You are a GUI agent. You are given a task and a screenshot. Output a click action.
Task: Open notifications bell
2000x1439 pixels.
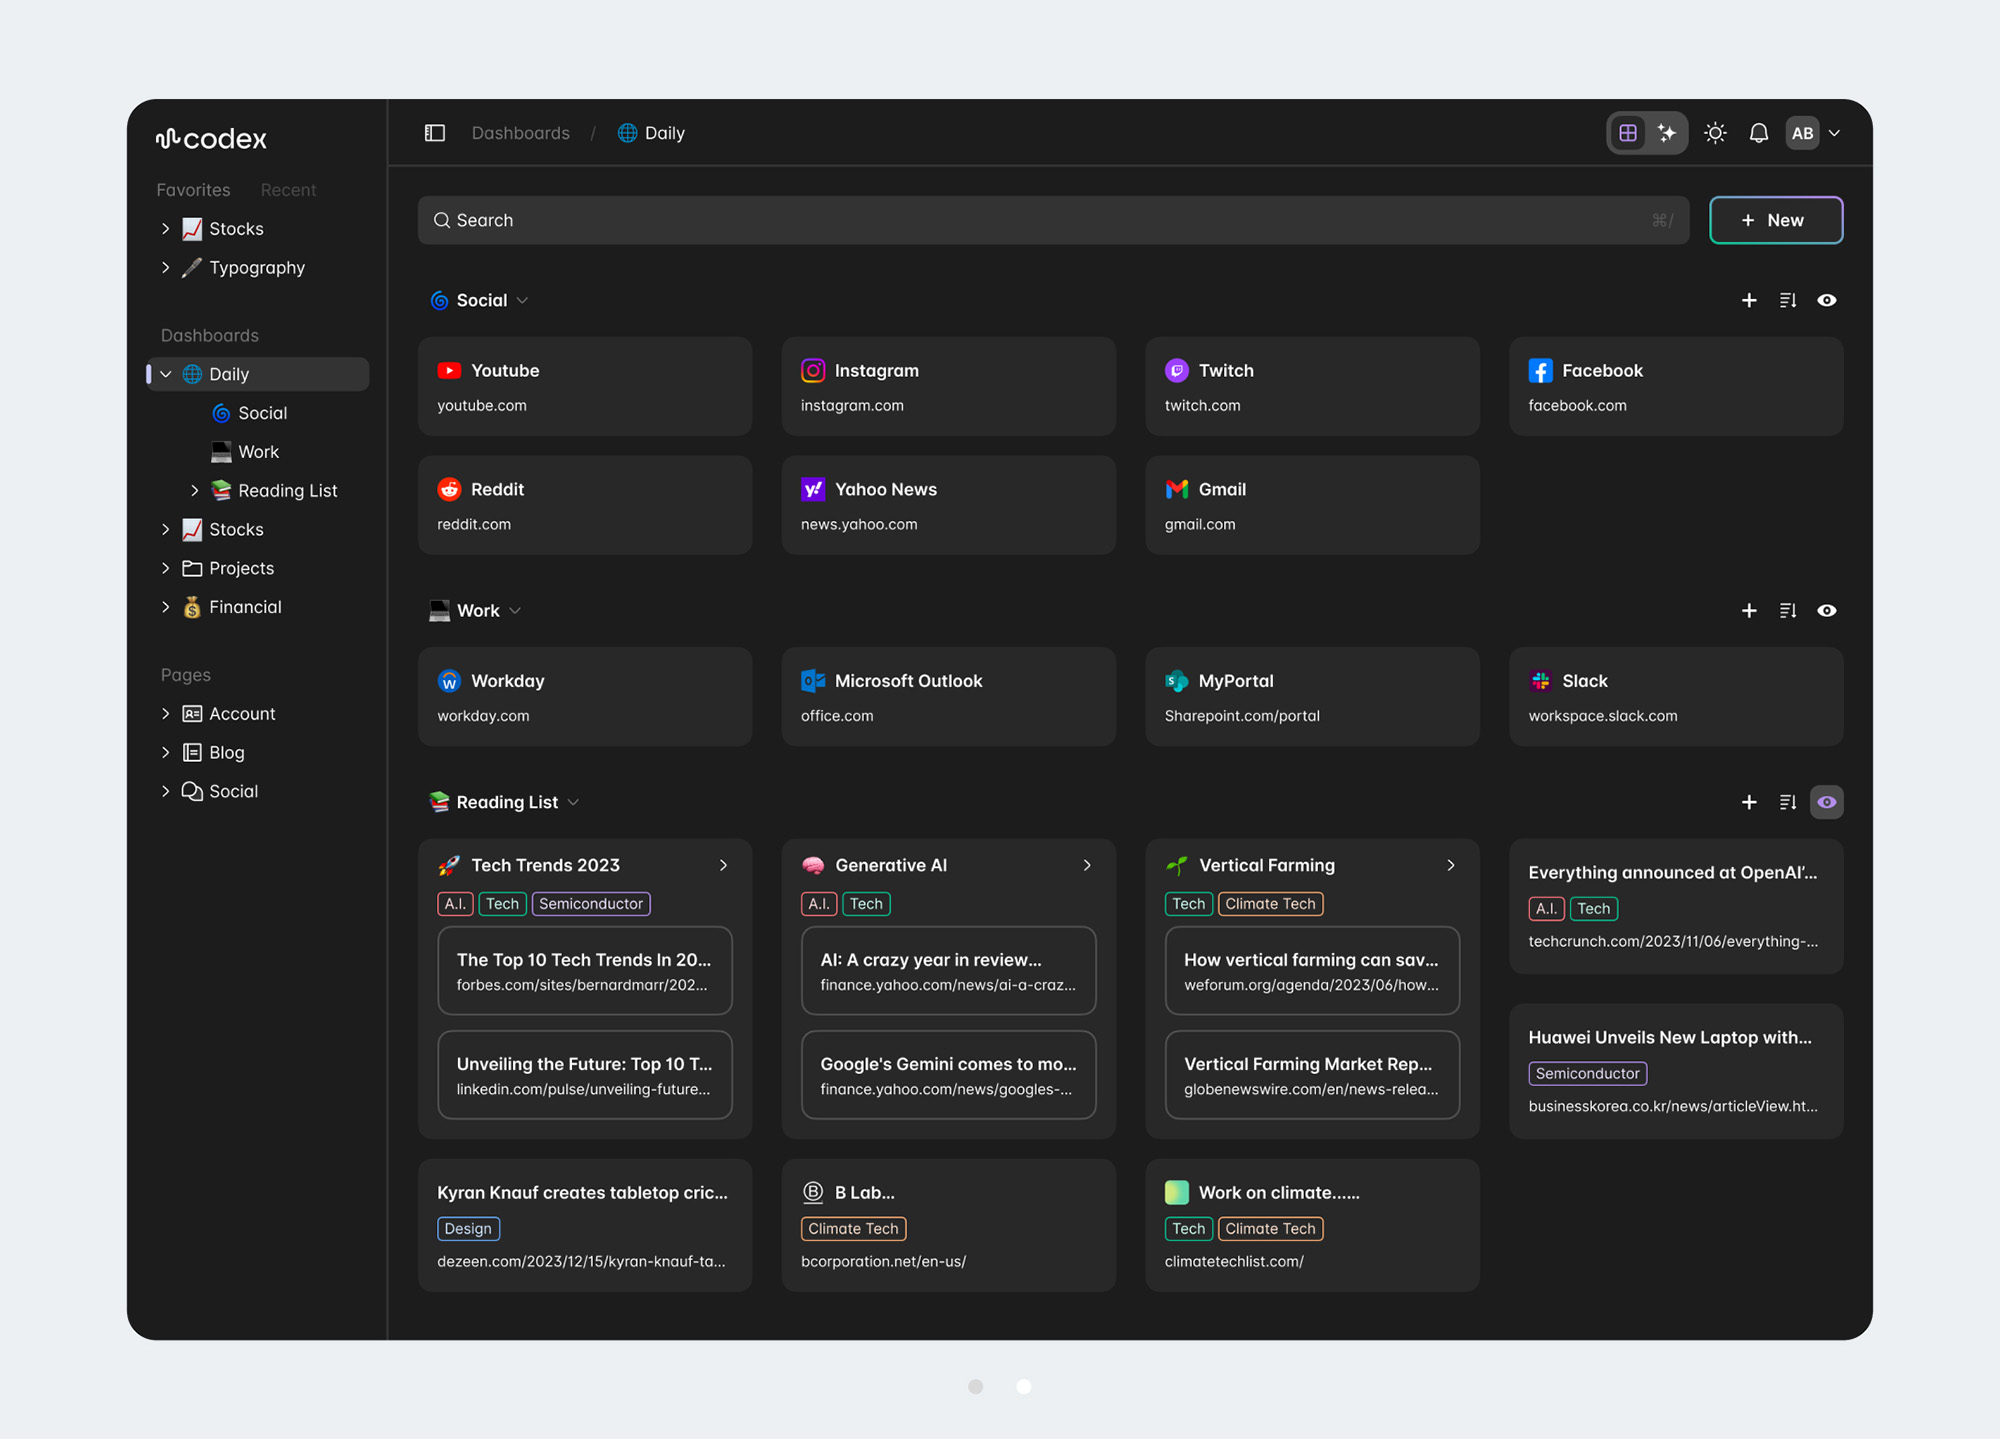[1759, 133]
